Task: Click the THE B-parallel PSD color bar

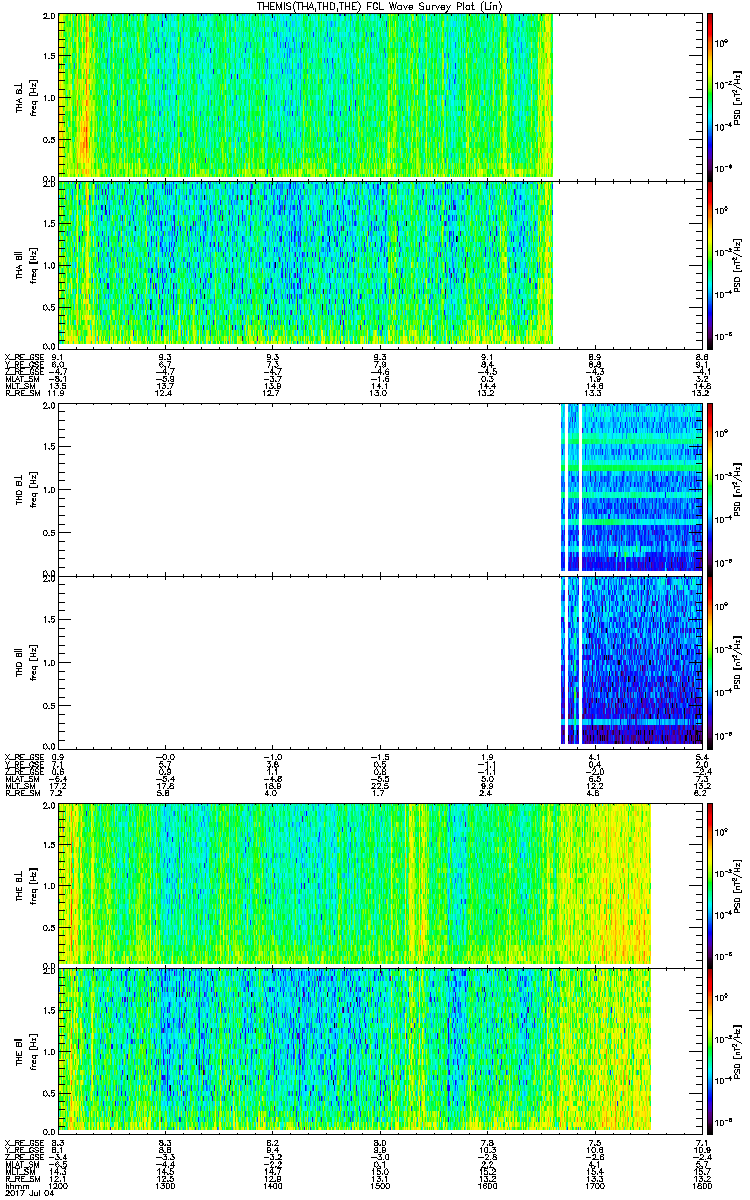Action: tap(711, 1051)
